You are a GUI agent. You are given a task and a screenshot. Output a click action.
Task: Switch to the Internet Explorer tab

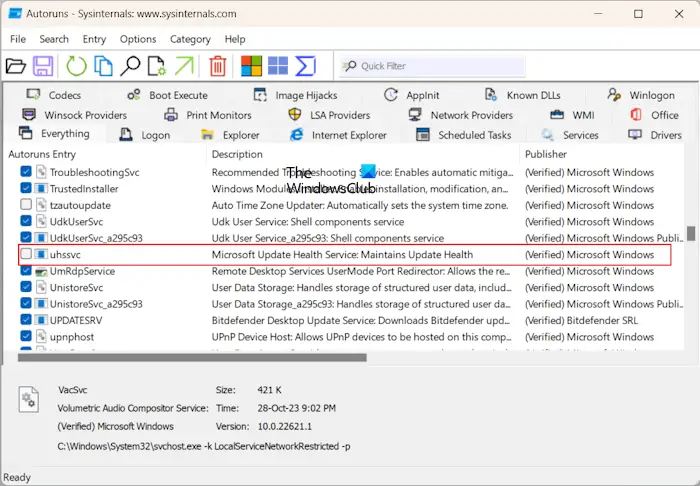[x=338, y=135]
